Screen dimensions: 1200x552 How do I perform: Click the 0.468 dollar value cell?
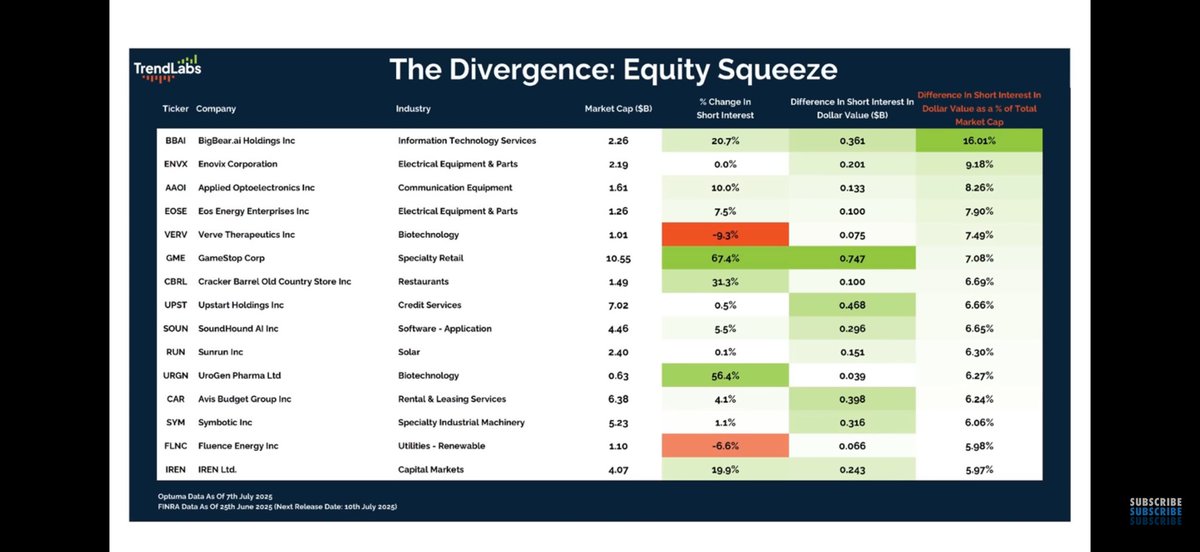(852, 305)
